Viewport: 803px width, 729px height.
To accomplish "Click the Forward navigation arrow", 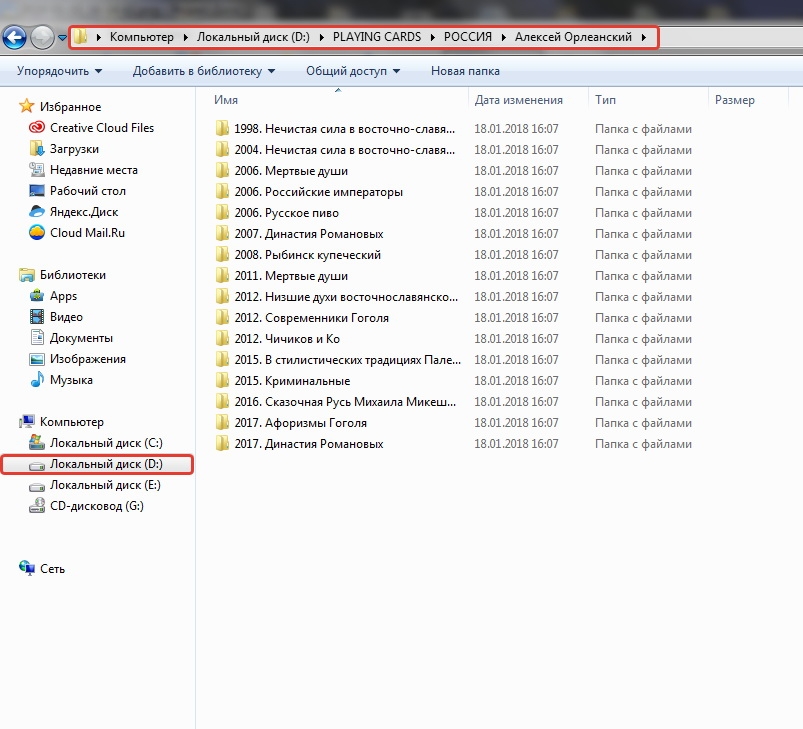I will pyautogui.click(x=43, y=37).
